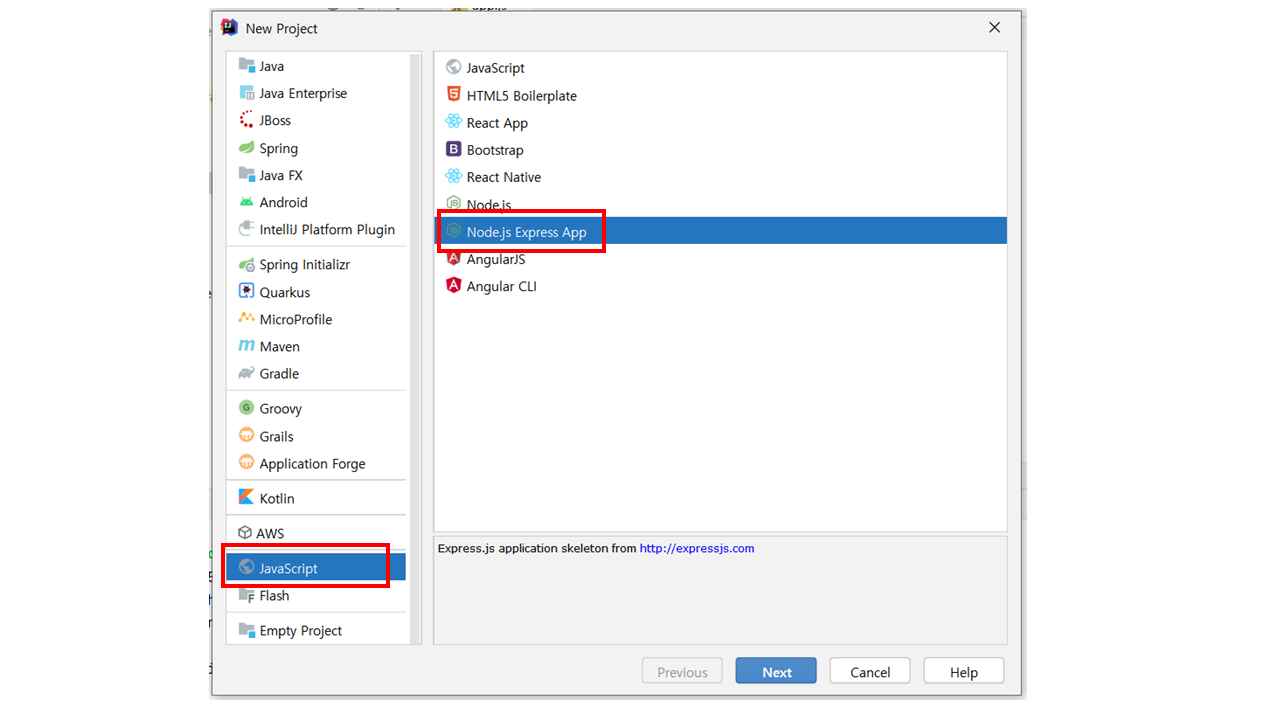Click the React App atom icon
This screenshot has width=1280, height=720.
(454, 122)
